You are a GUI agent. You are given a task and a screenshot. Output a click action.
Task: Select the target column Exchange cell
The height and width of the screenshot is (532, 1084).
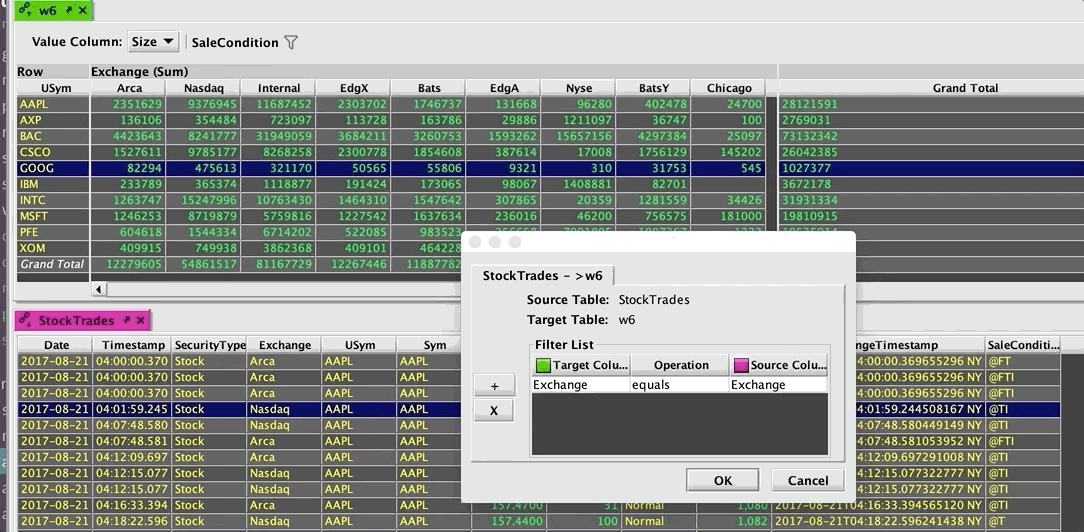click(x=580, y=384)
